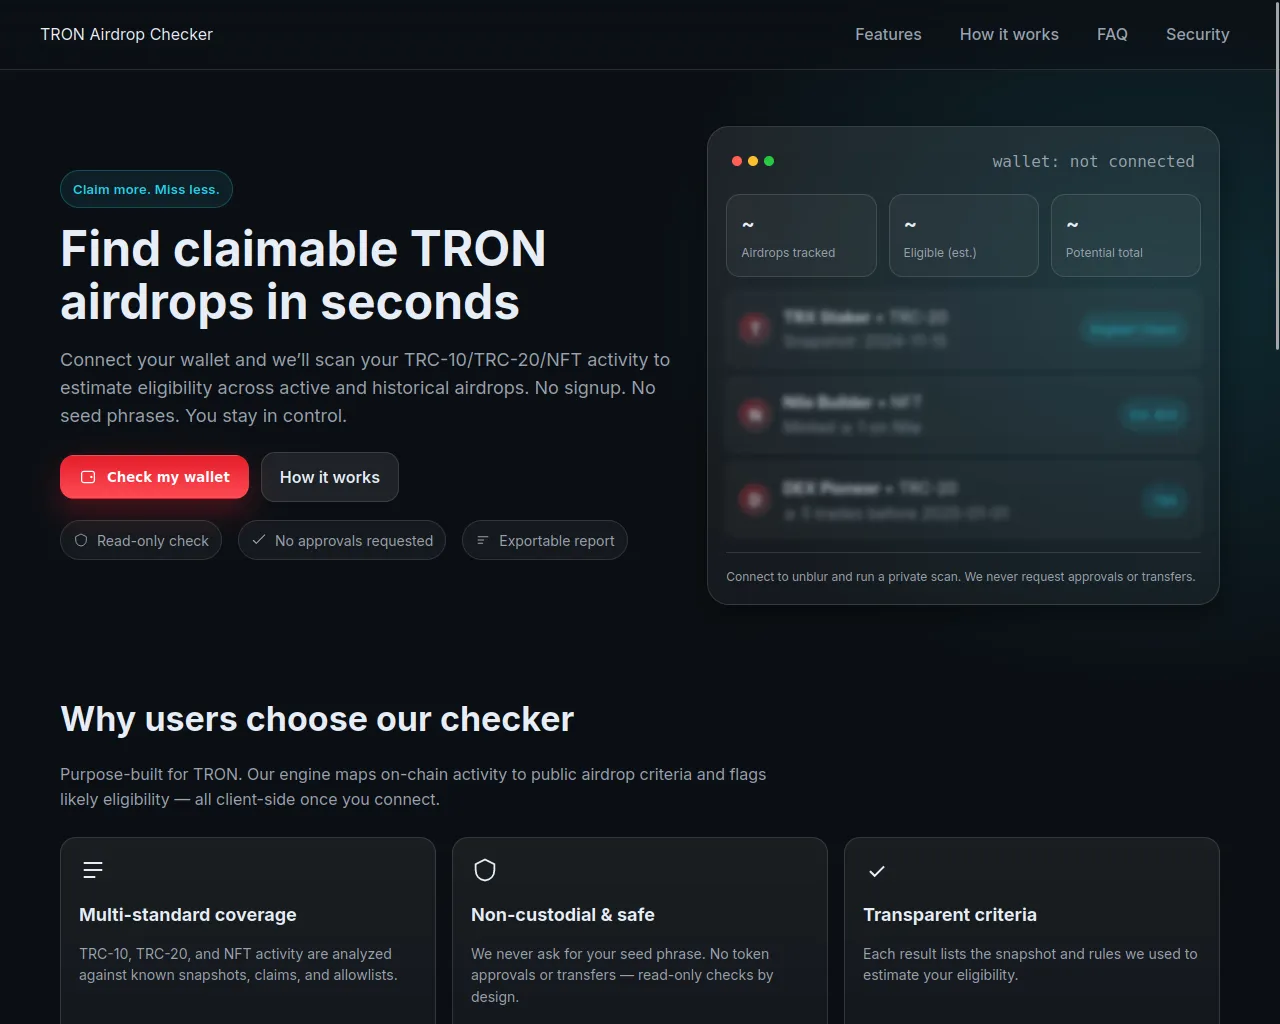The width and height of the screenshot is (1280, 1024).
Task: Click the How it works button below the hero text
Action: (x=330, y=477)
